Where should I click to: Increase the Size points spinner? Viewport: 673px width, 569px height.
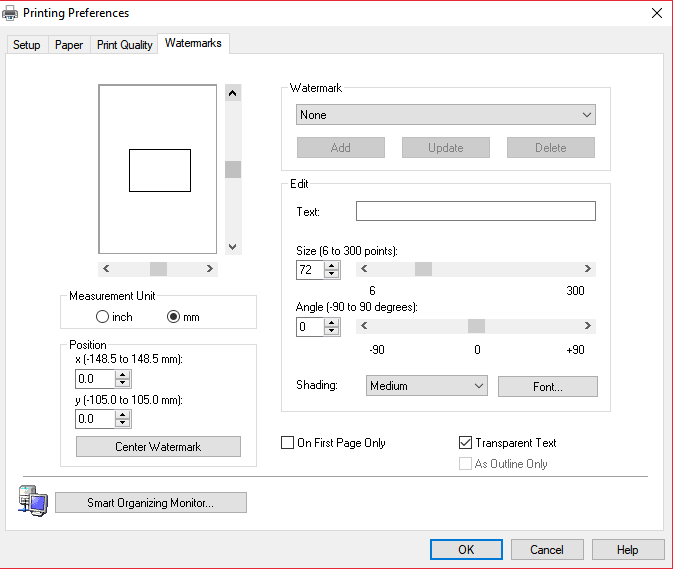point(332,265)
